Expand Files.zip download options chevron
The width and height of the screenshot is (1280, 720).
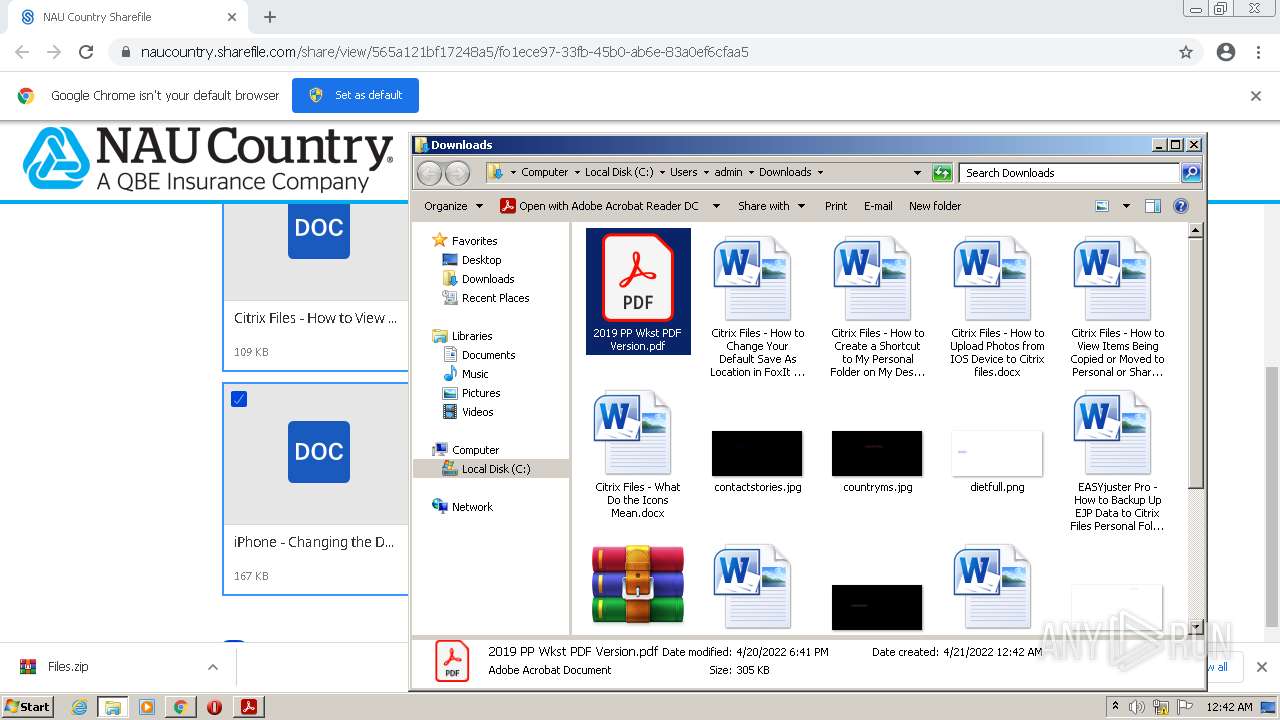pyautogui.click(x=213, y=667)
